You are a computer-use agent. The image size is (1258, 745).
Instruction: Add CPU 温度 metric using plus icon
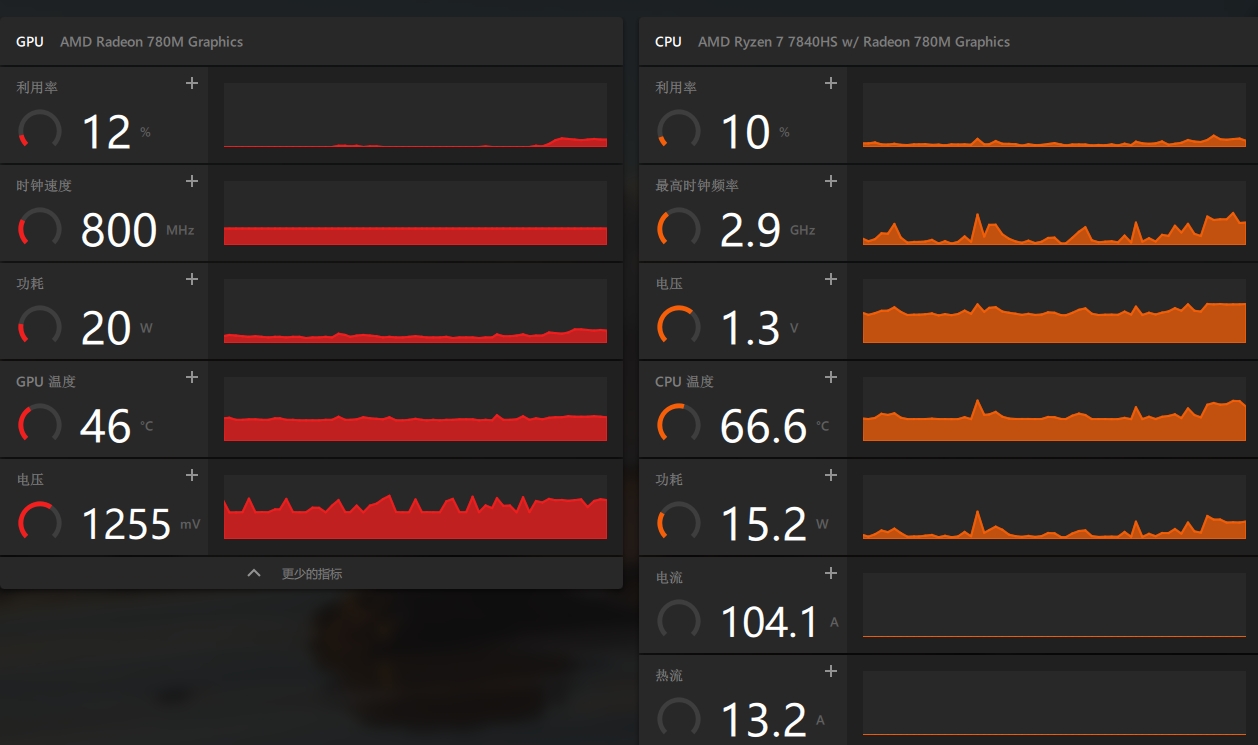830,378
